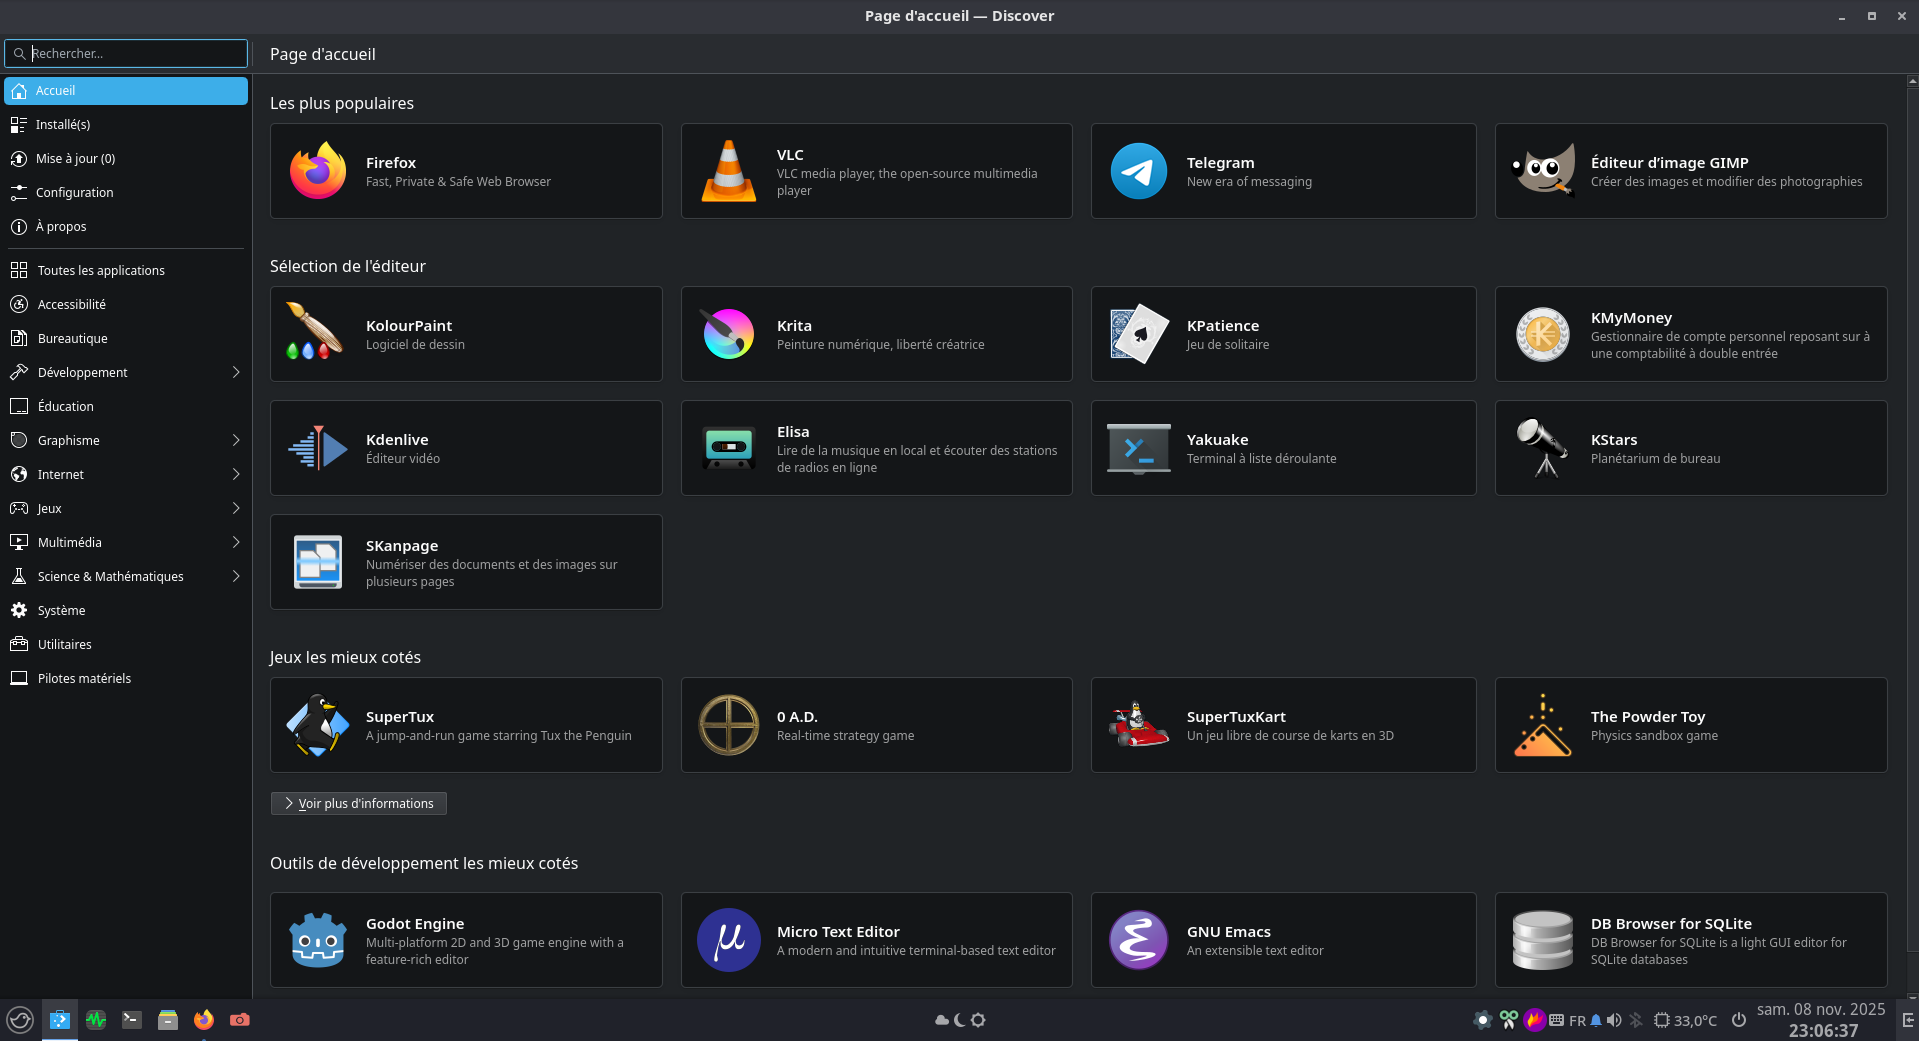Screen dimensions: 1919x1041
Task: Click the Firefox app icon
Action: pos(318,171)
